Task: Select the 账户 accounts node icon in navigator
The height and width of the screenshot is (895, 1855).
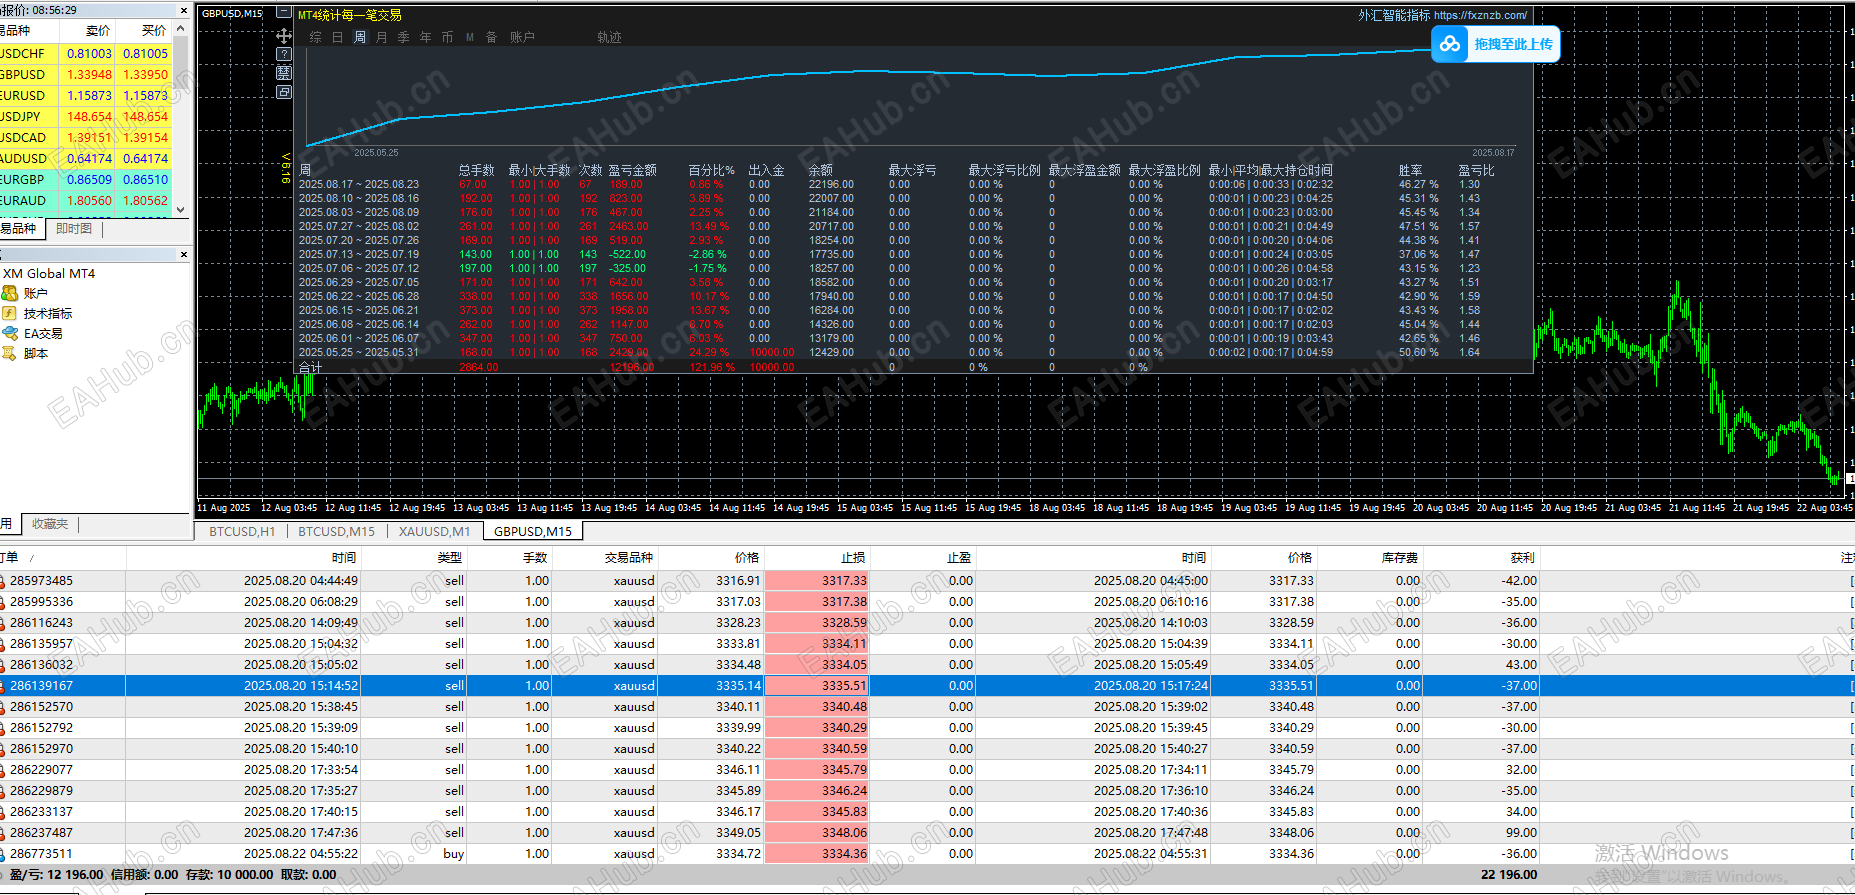Action: [10, 293]
